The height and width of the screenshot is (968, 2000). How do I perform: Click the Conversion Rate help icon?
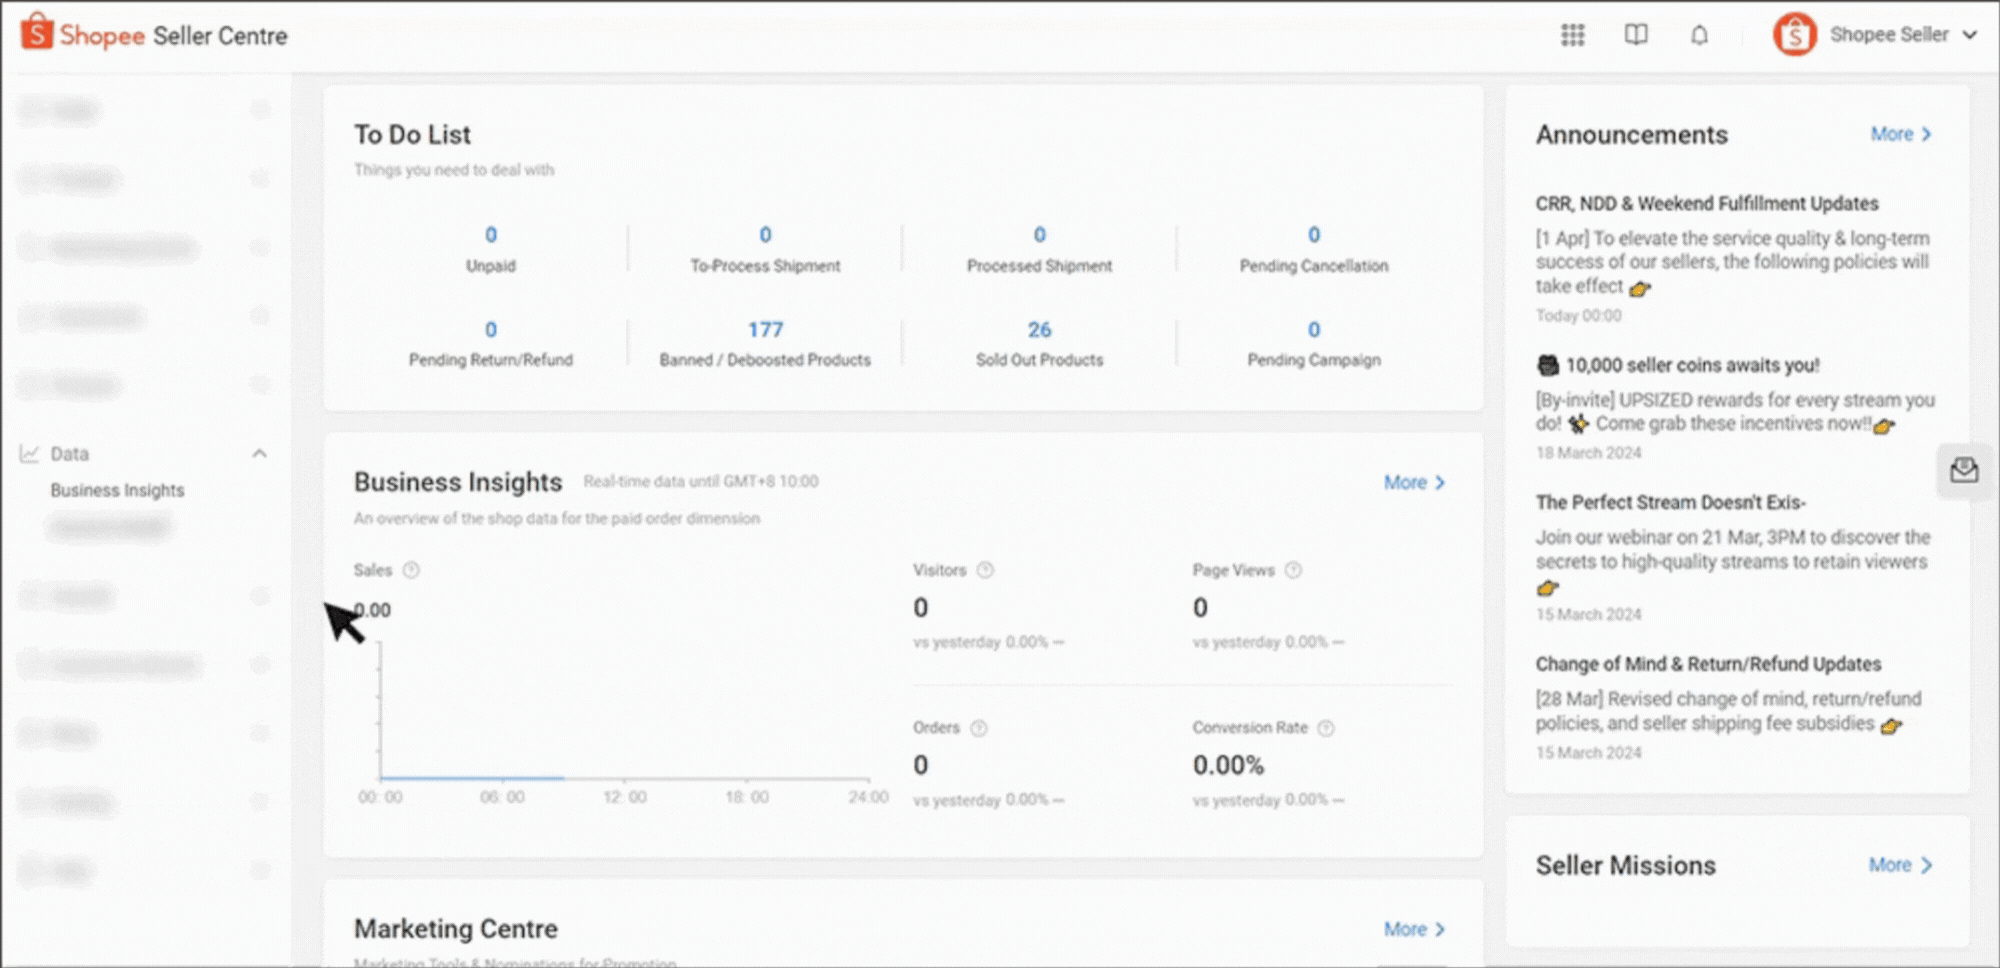pos(1326,728)
